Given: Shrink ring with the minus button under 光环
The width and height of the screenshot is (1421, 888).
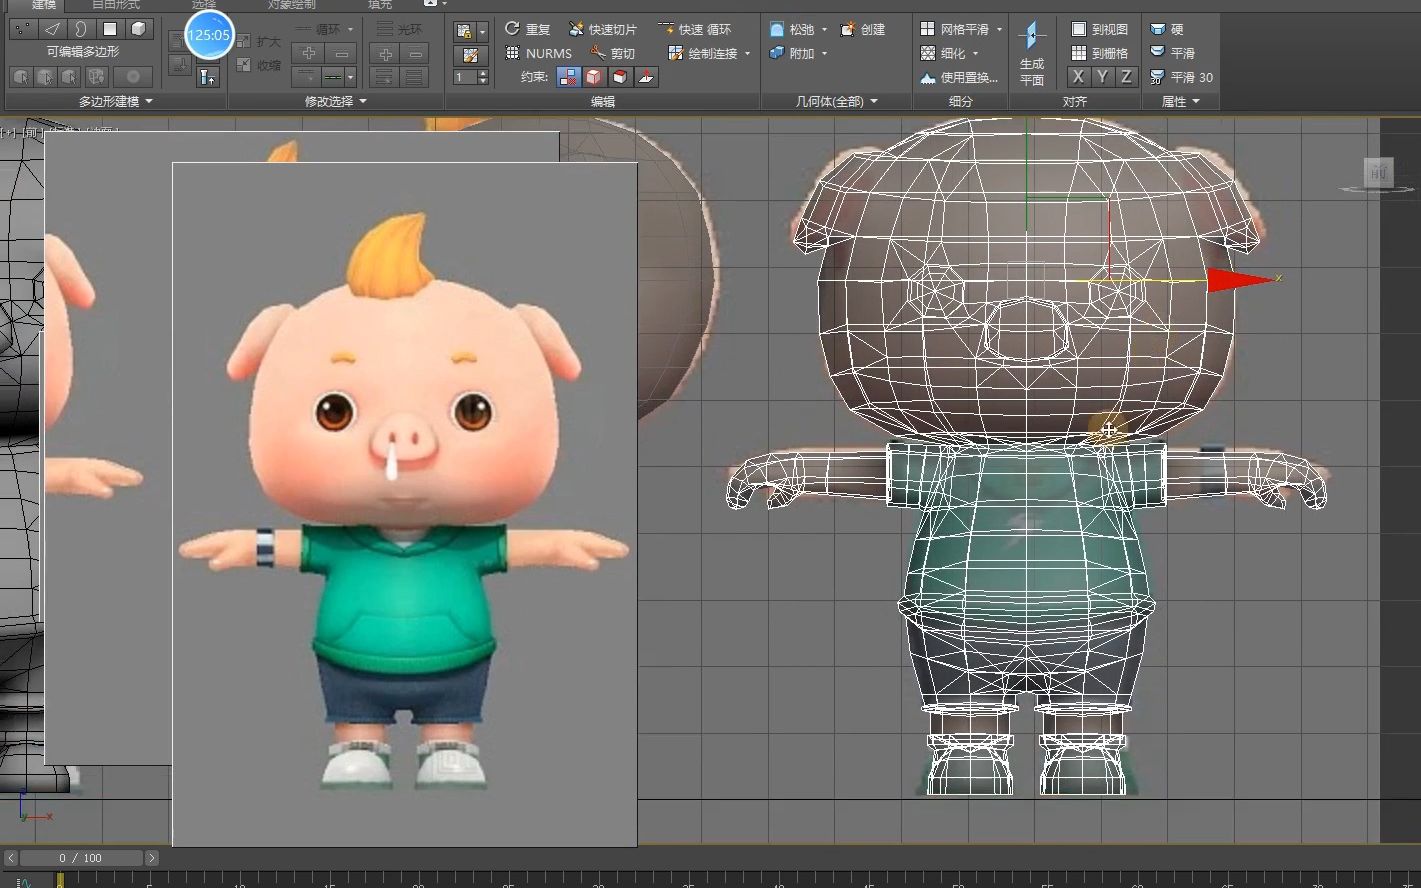Looking at the screenshot, I should click(415, 53).
